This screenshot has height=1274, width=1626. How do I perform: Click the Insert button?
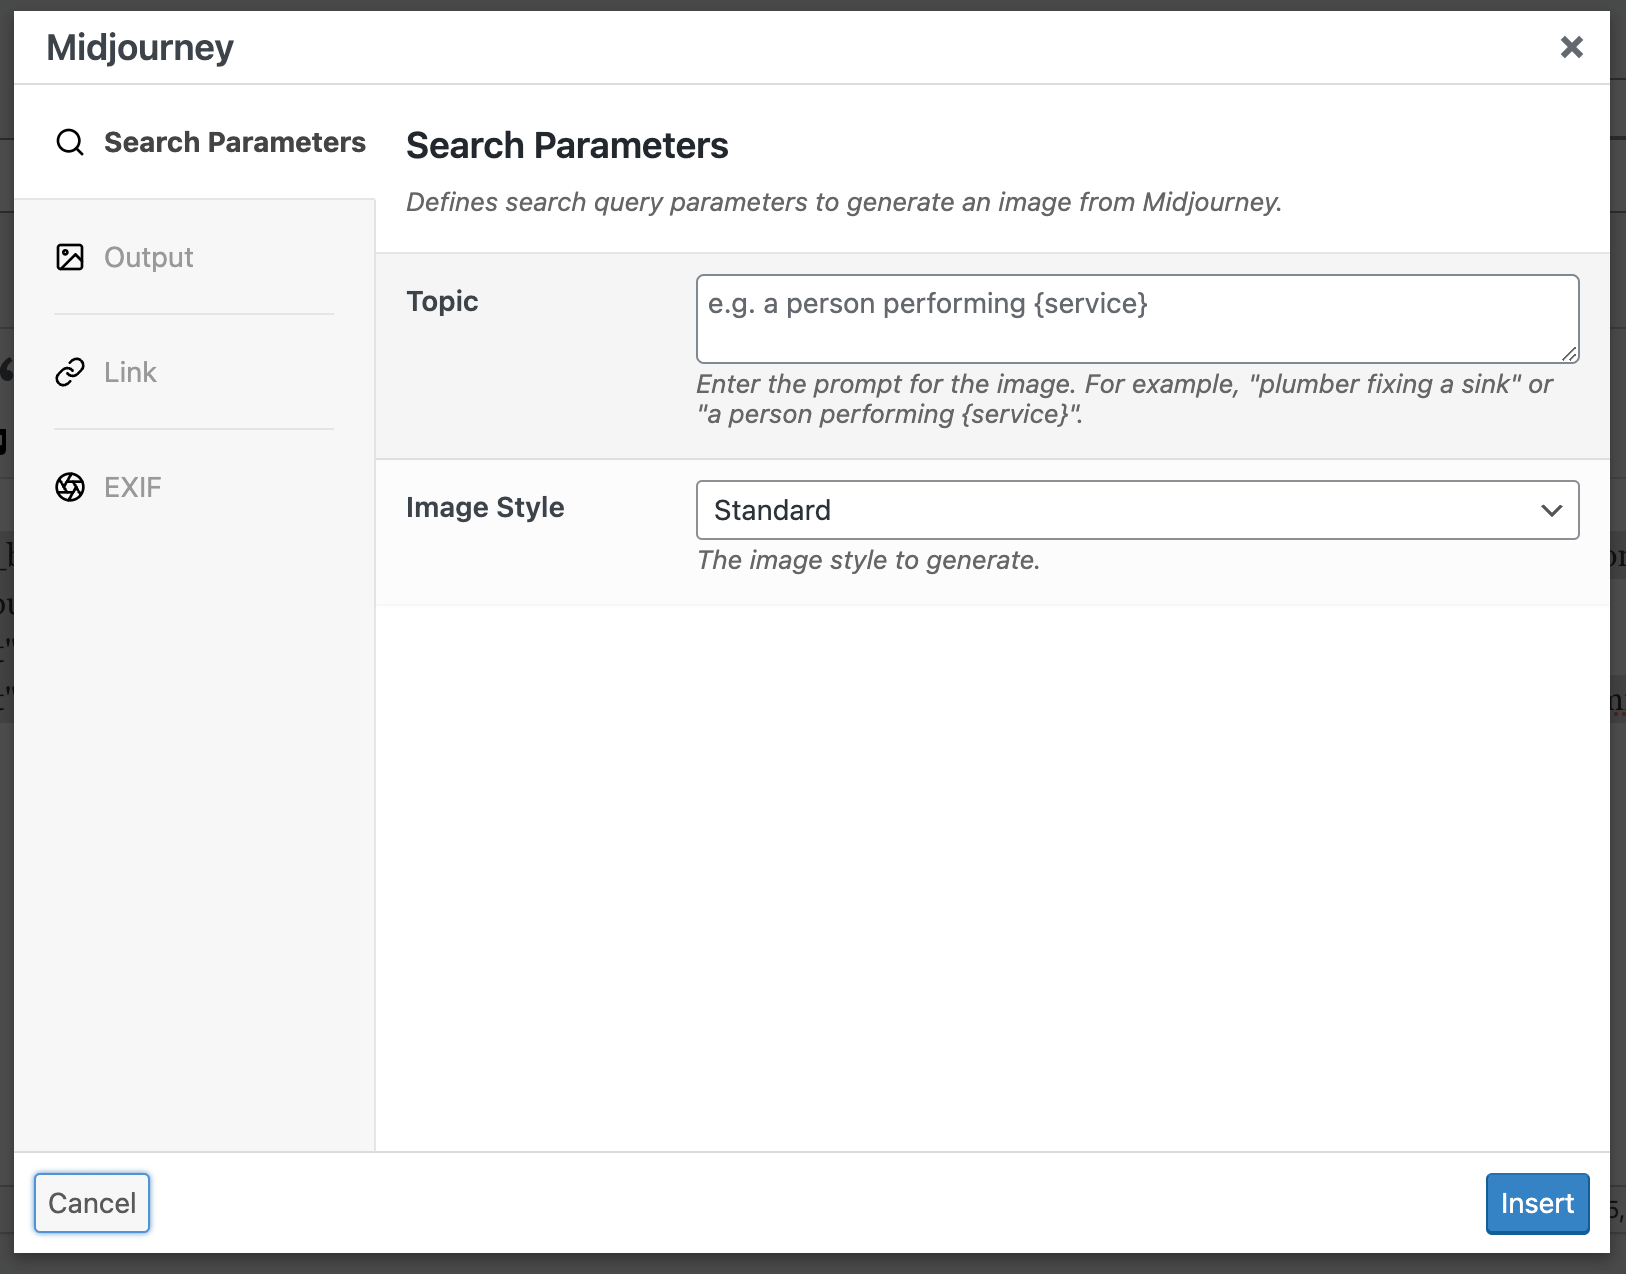[x=1537, y=1203]
